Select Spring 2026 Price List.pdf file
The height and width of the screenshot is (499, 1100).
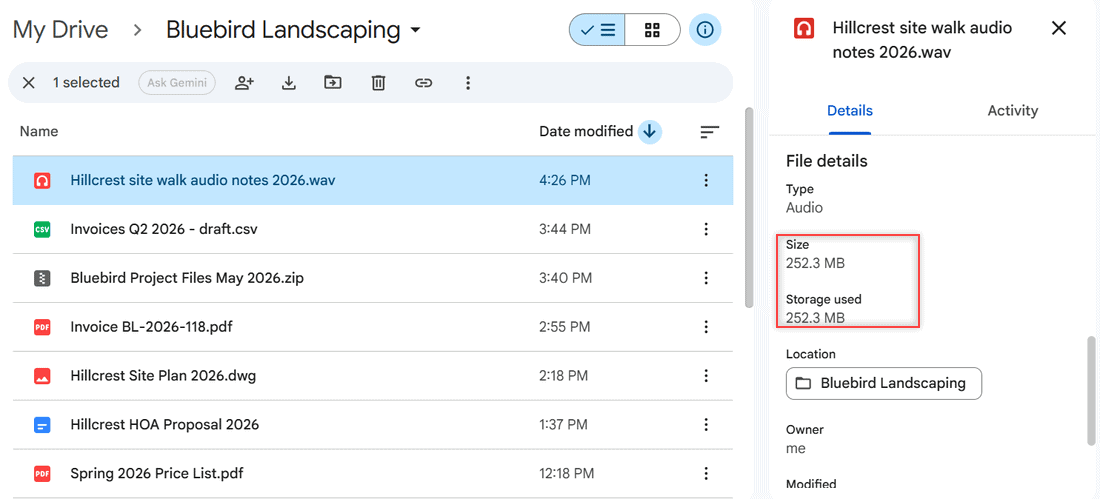click(x=373, y=473)
